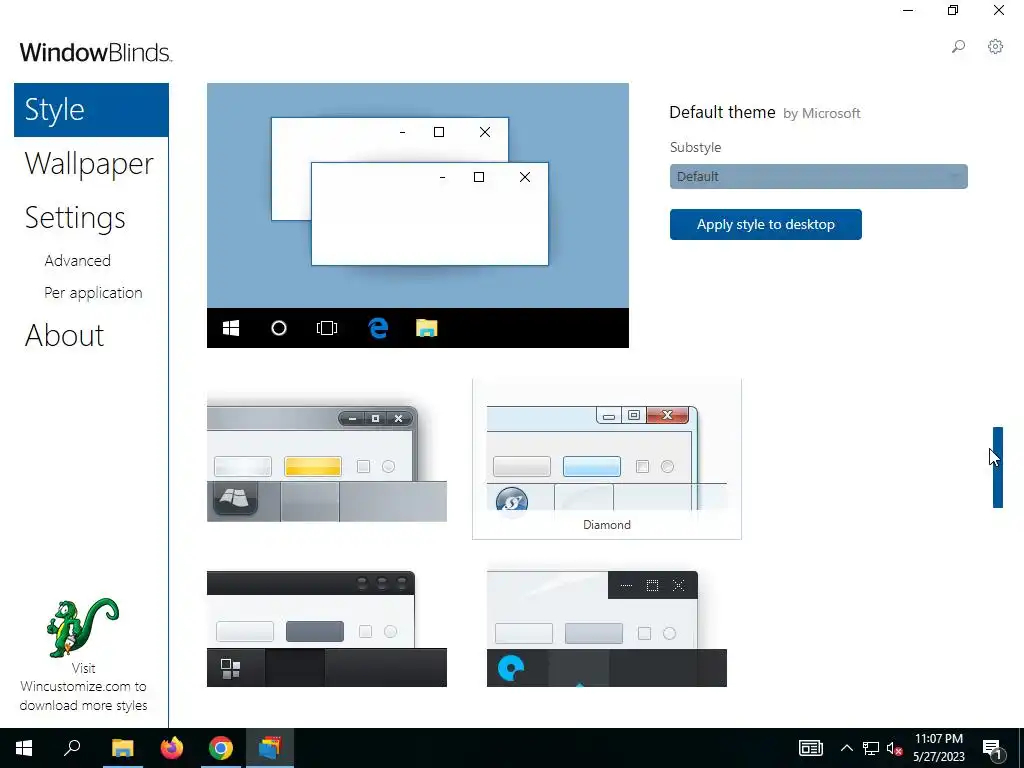This screenshot has width=1024, height=768.
Task: Open the WindowBlinds gear settings icon
Action: tap(995, 46)
